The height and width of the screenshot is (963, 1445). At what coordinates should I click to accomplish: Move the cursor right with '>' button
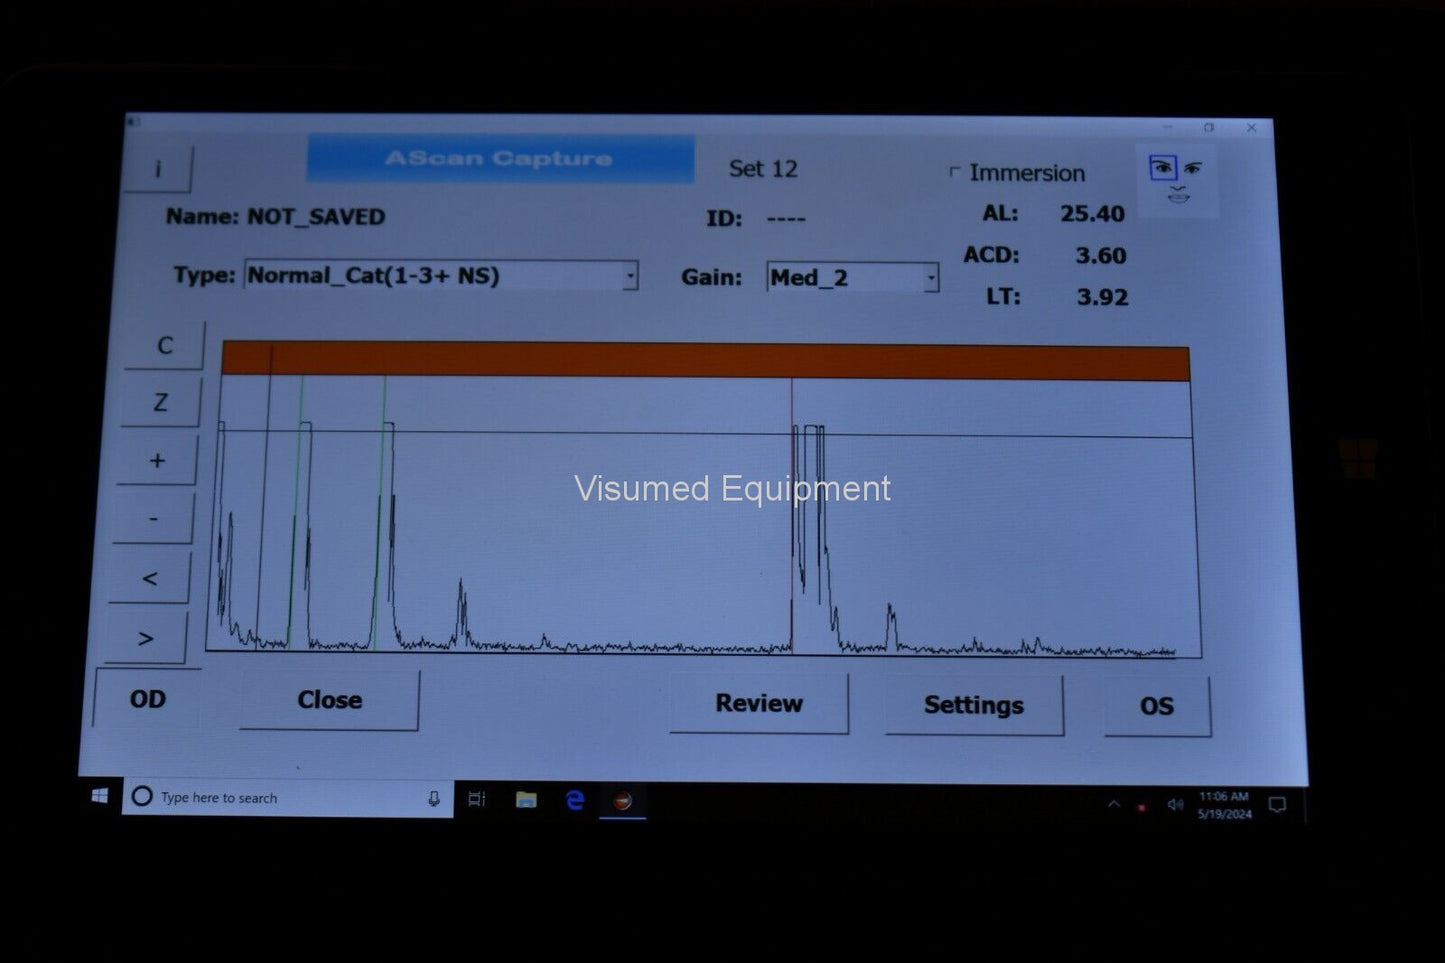click(146, 638)
